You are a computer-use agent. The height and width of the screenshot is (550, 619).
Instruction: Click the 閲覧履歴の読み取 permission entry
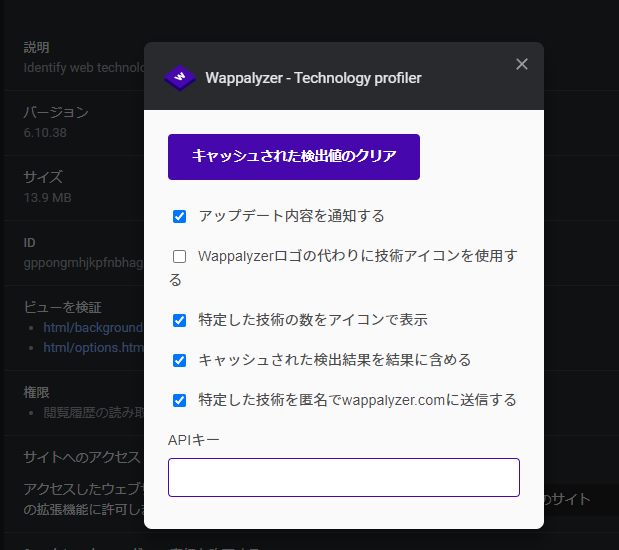pos(94,413)
